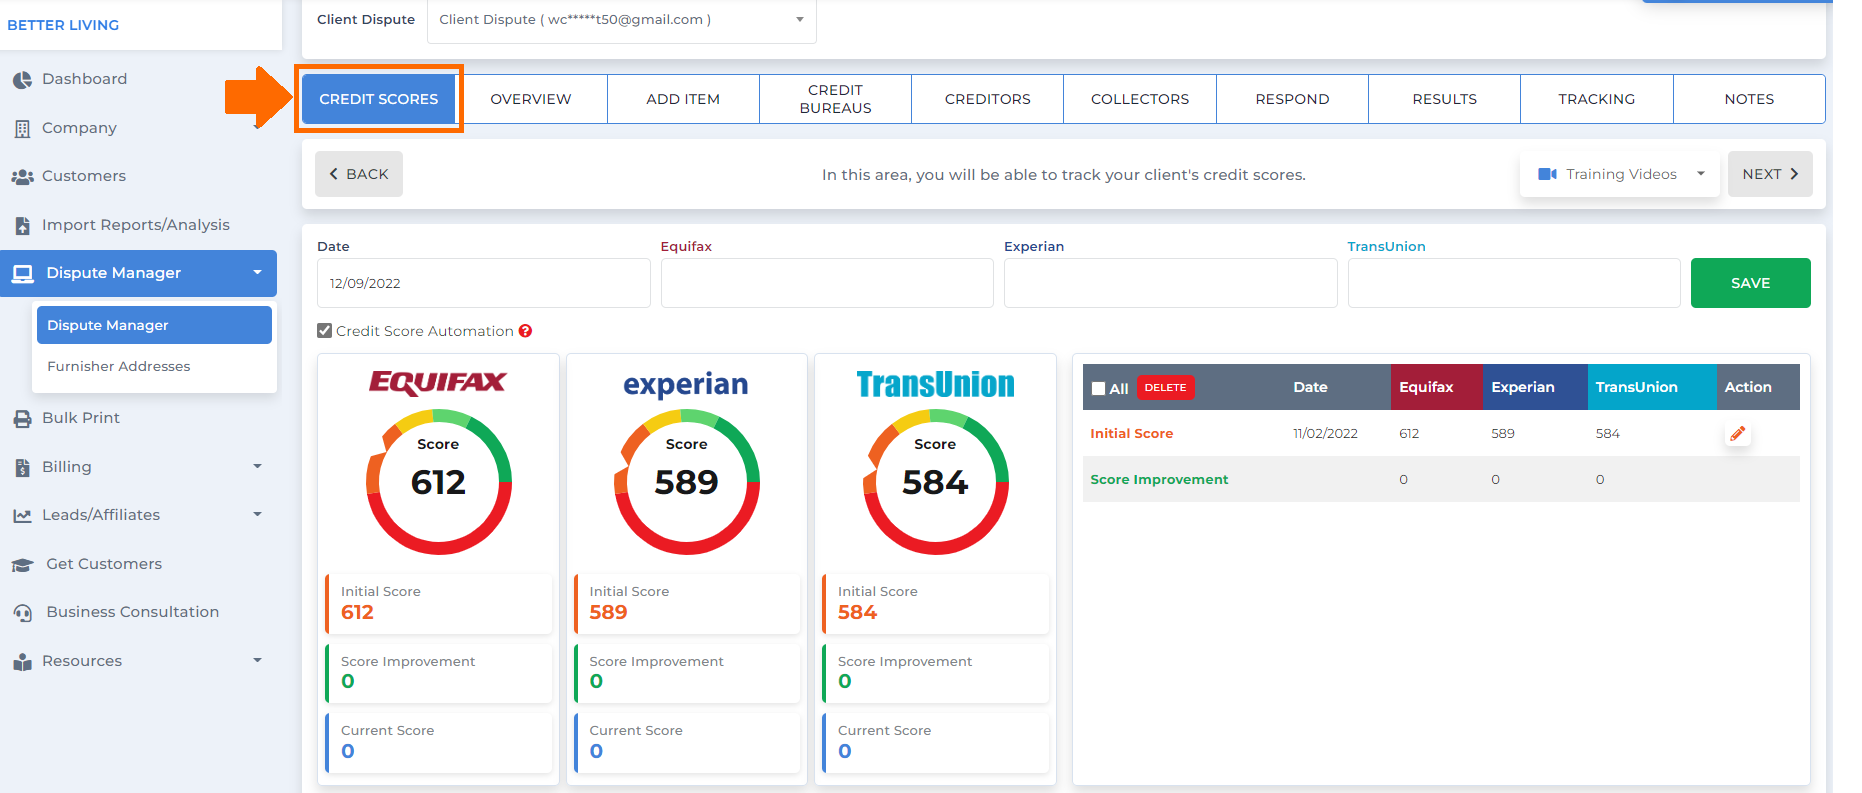Click the Better Living brand link
The image size is (1862, 793).
pos(63,25)
